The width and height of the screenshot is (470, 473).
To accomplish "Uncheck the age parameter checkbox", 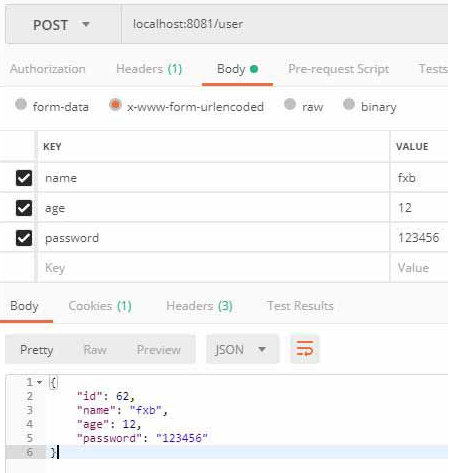I will (24, 208).
